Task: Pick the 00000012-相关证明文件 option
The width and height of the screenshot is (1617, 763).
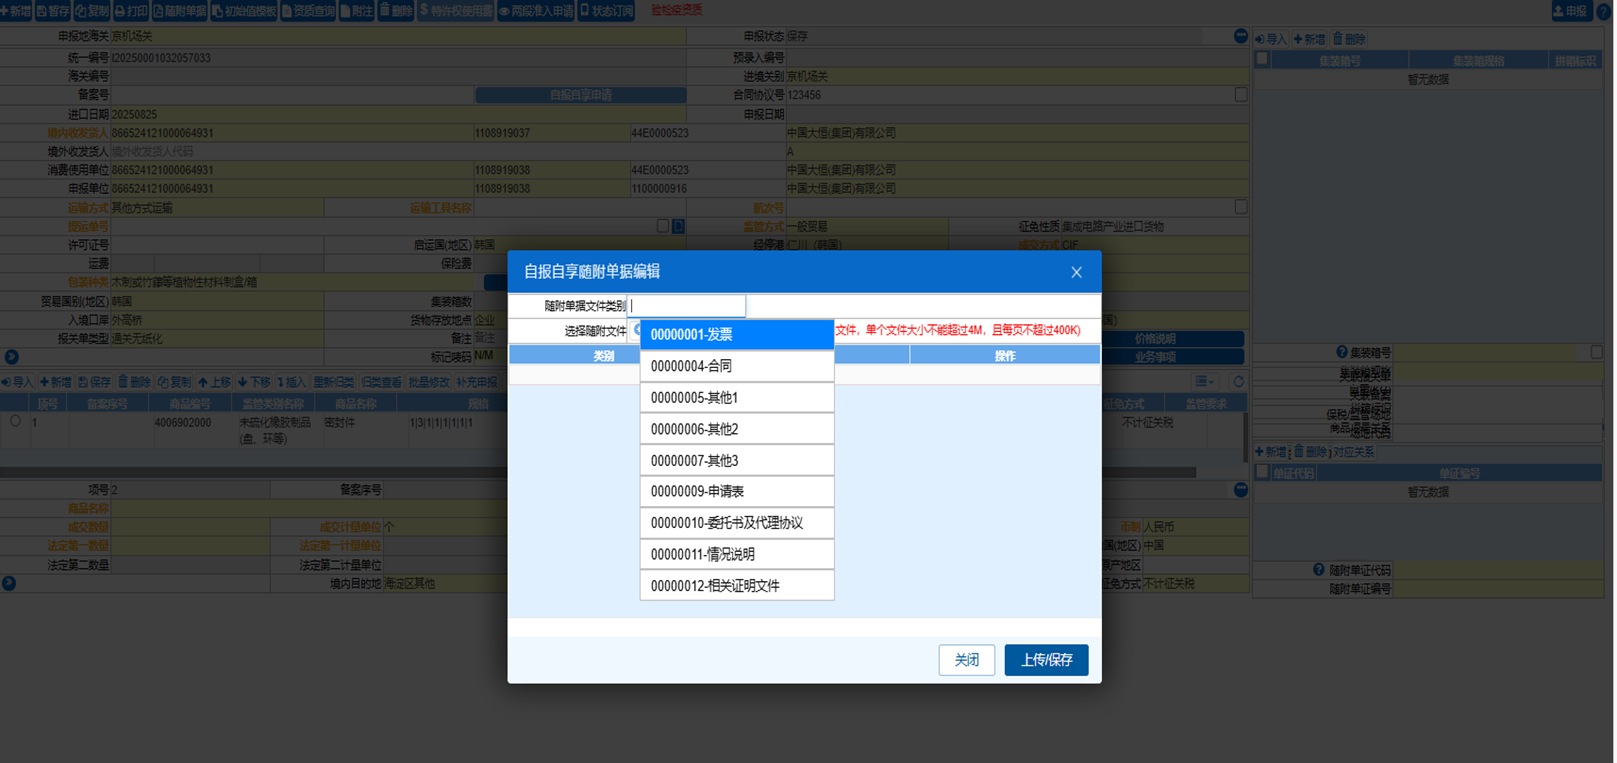Action: coord(736,586)
